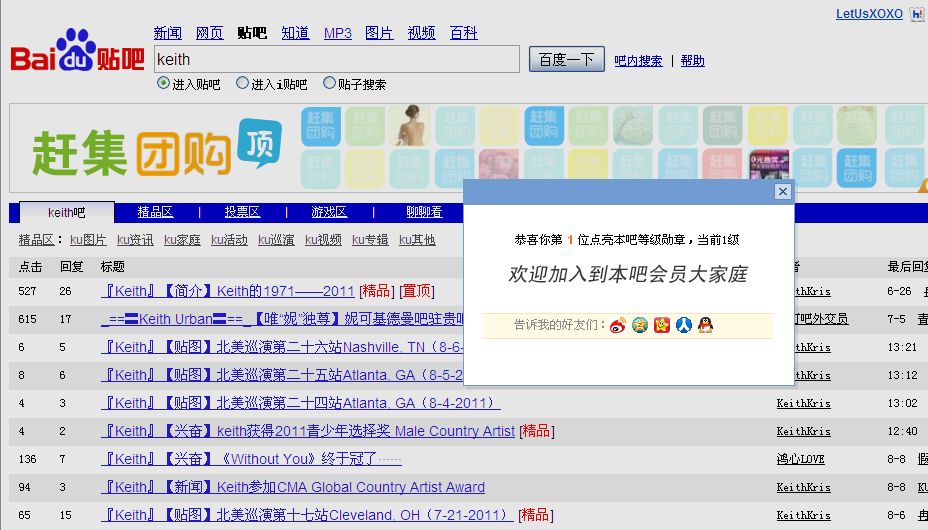928x530 pixels.
Task: Open the ku视频 category link
Action: 323,240
